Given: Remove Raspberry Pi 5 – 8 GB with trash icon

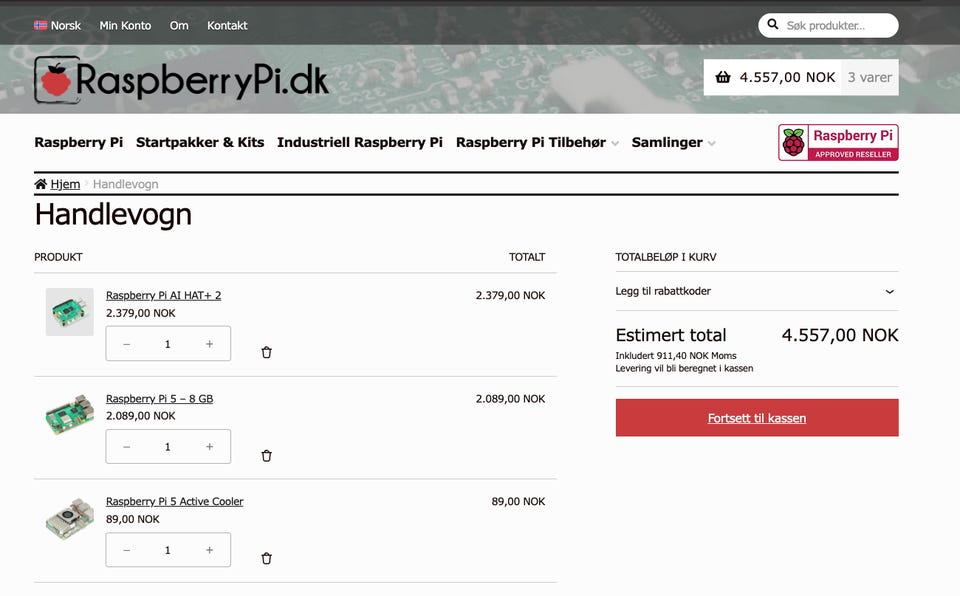Looking at the screenshot, I should click(x=266, y=456).
